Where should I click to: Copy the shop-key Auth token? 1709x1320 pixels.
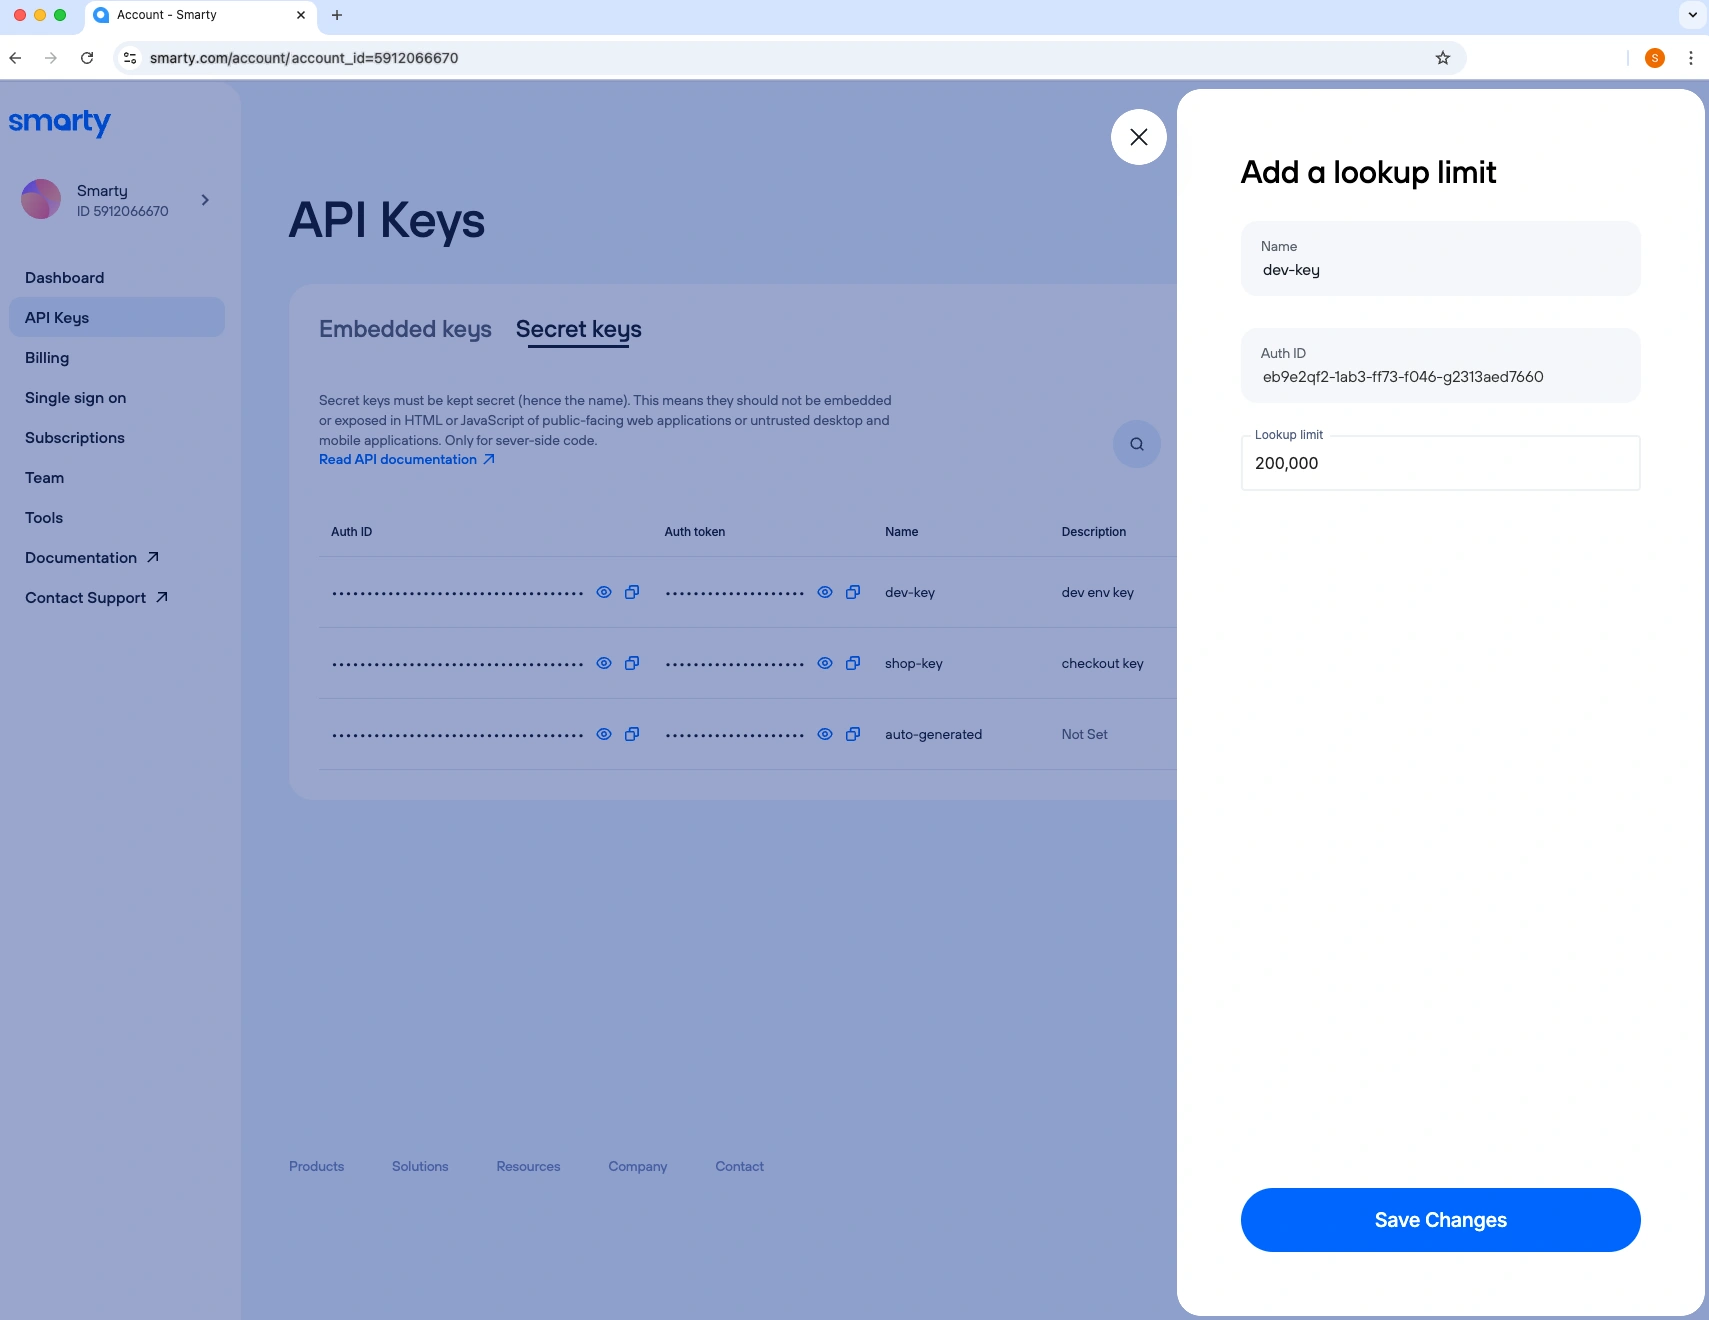click(853, 663)
